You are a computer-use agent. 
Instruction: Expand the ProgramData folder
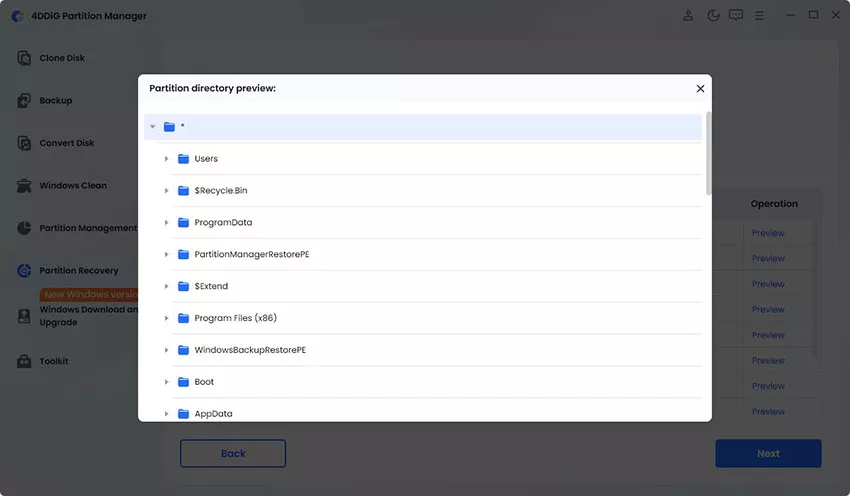(x=166, y=223)
